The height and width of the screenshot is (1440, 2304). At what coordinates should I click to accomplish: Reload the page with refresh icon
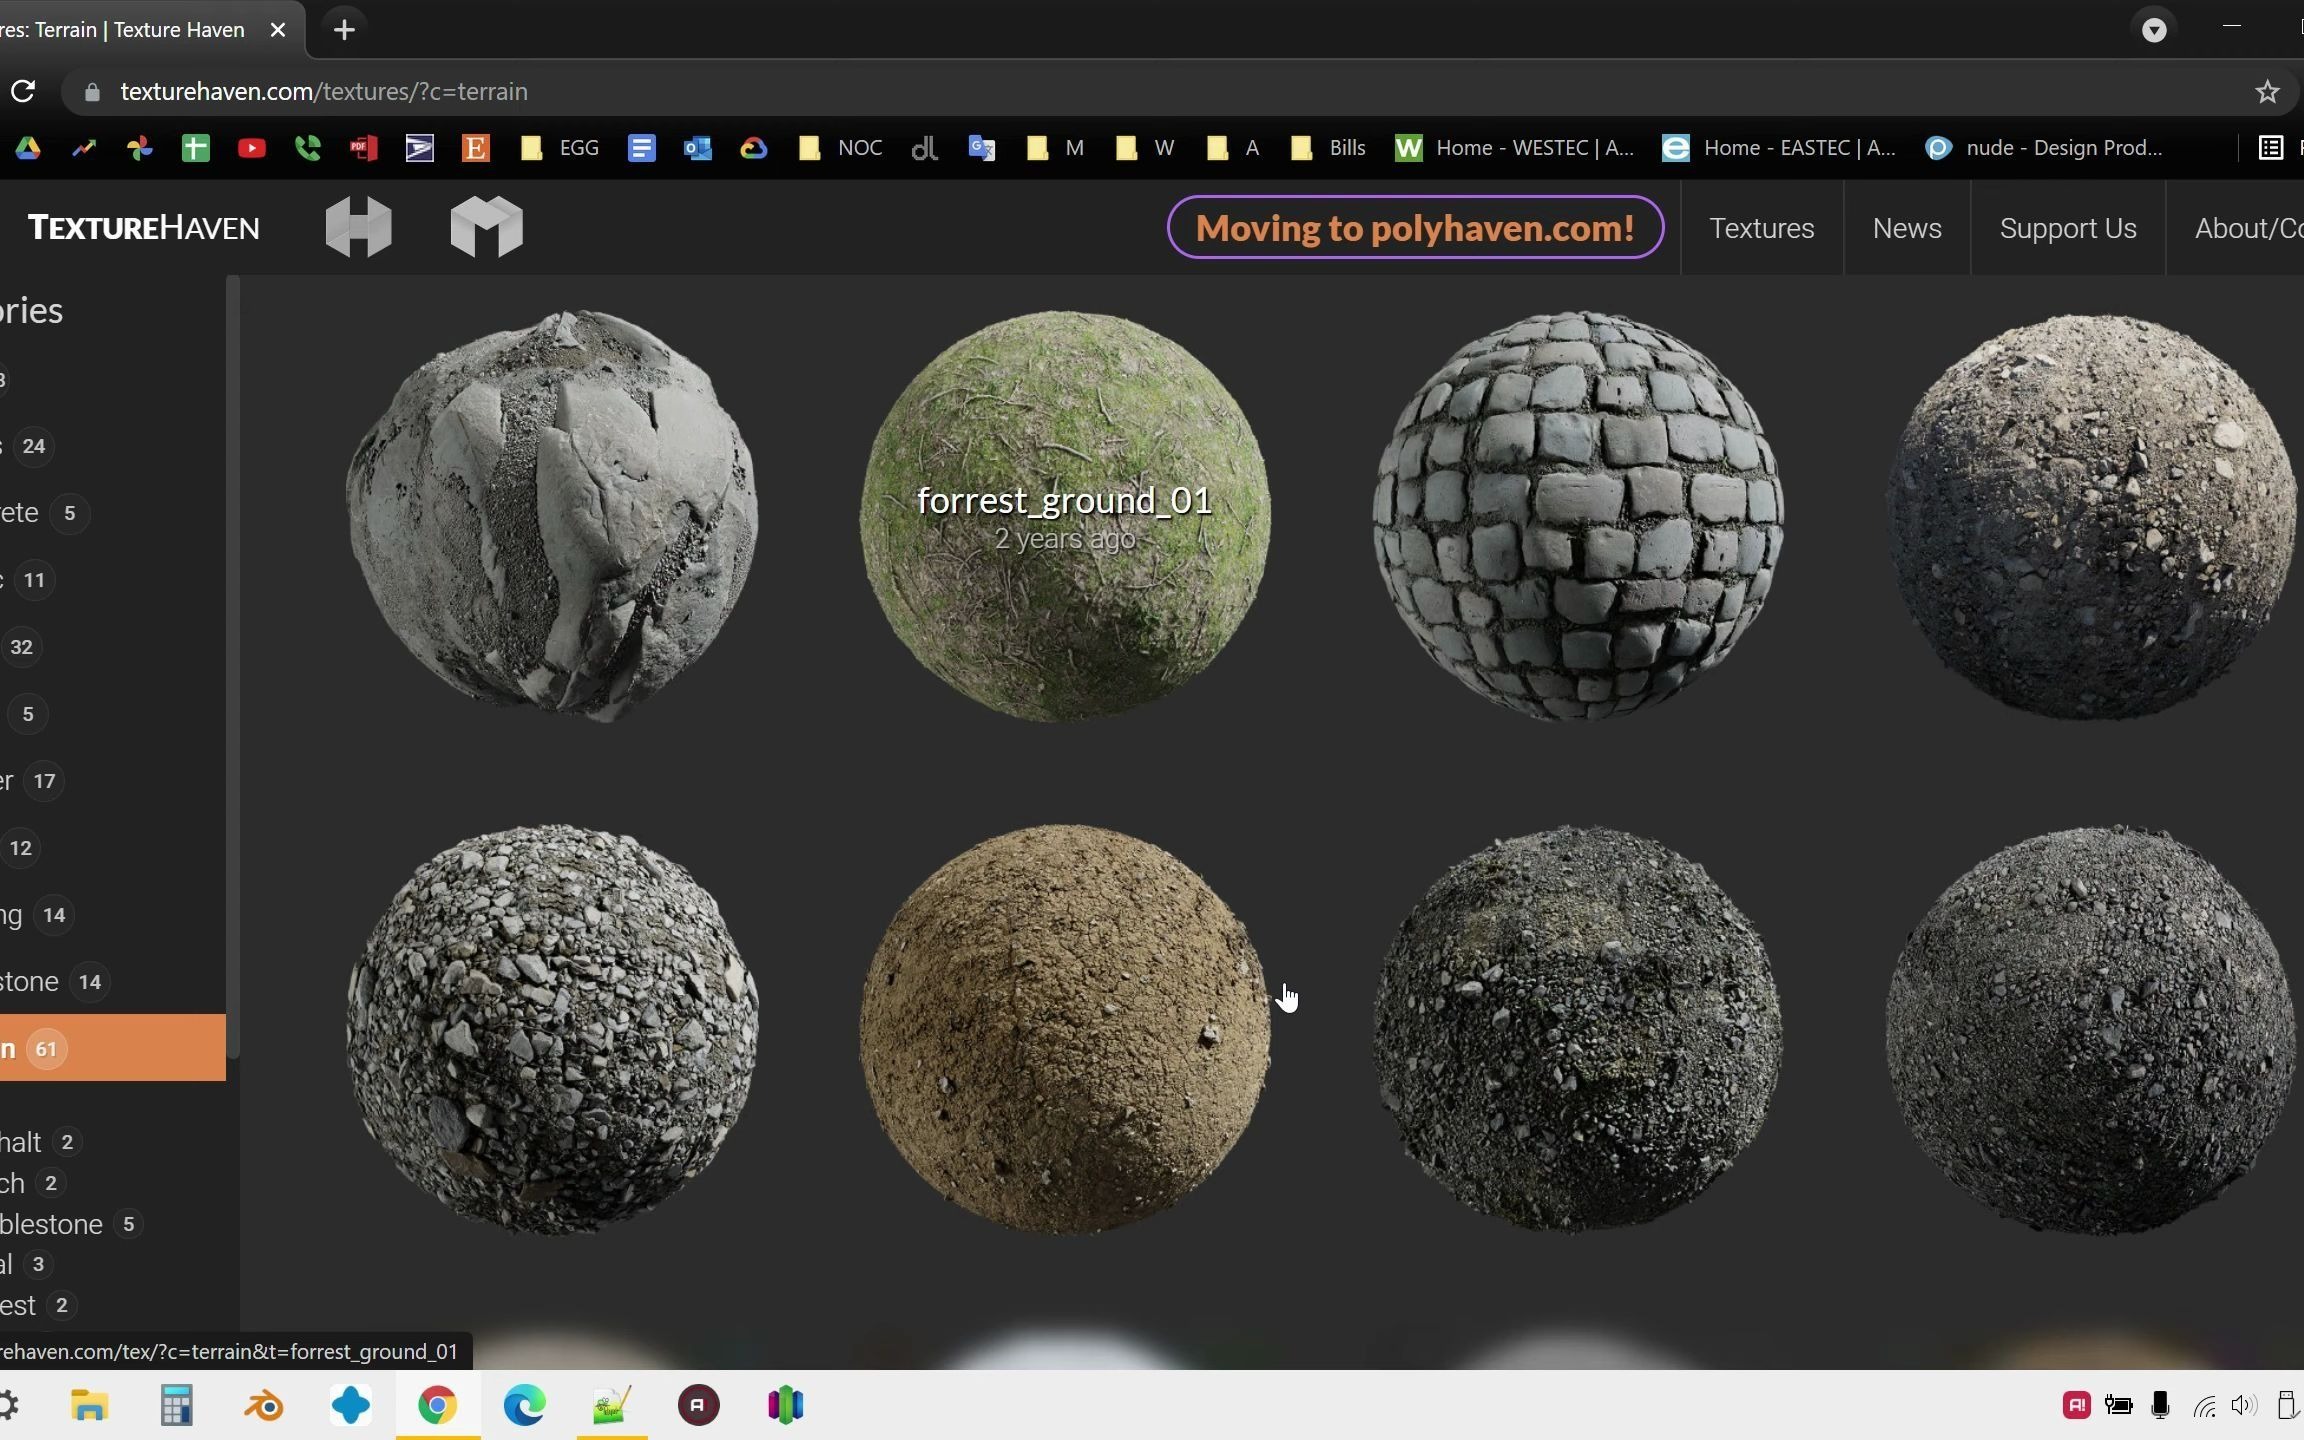pyautogui.click(x=23, y=92)
